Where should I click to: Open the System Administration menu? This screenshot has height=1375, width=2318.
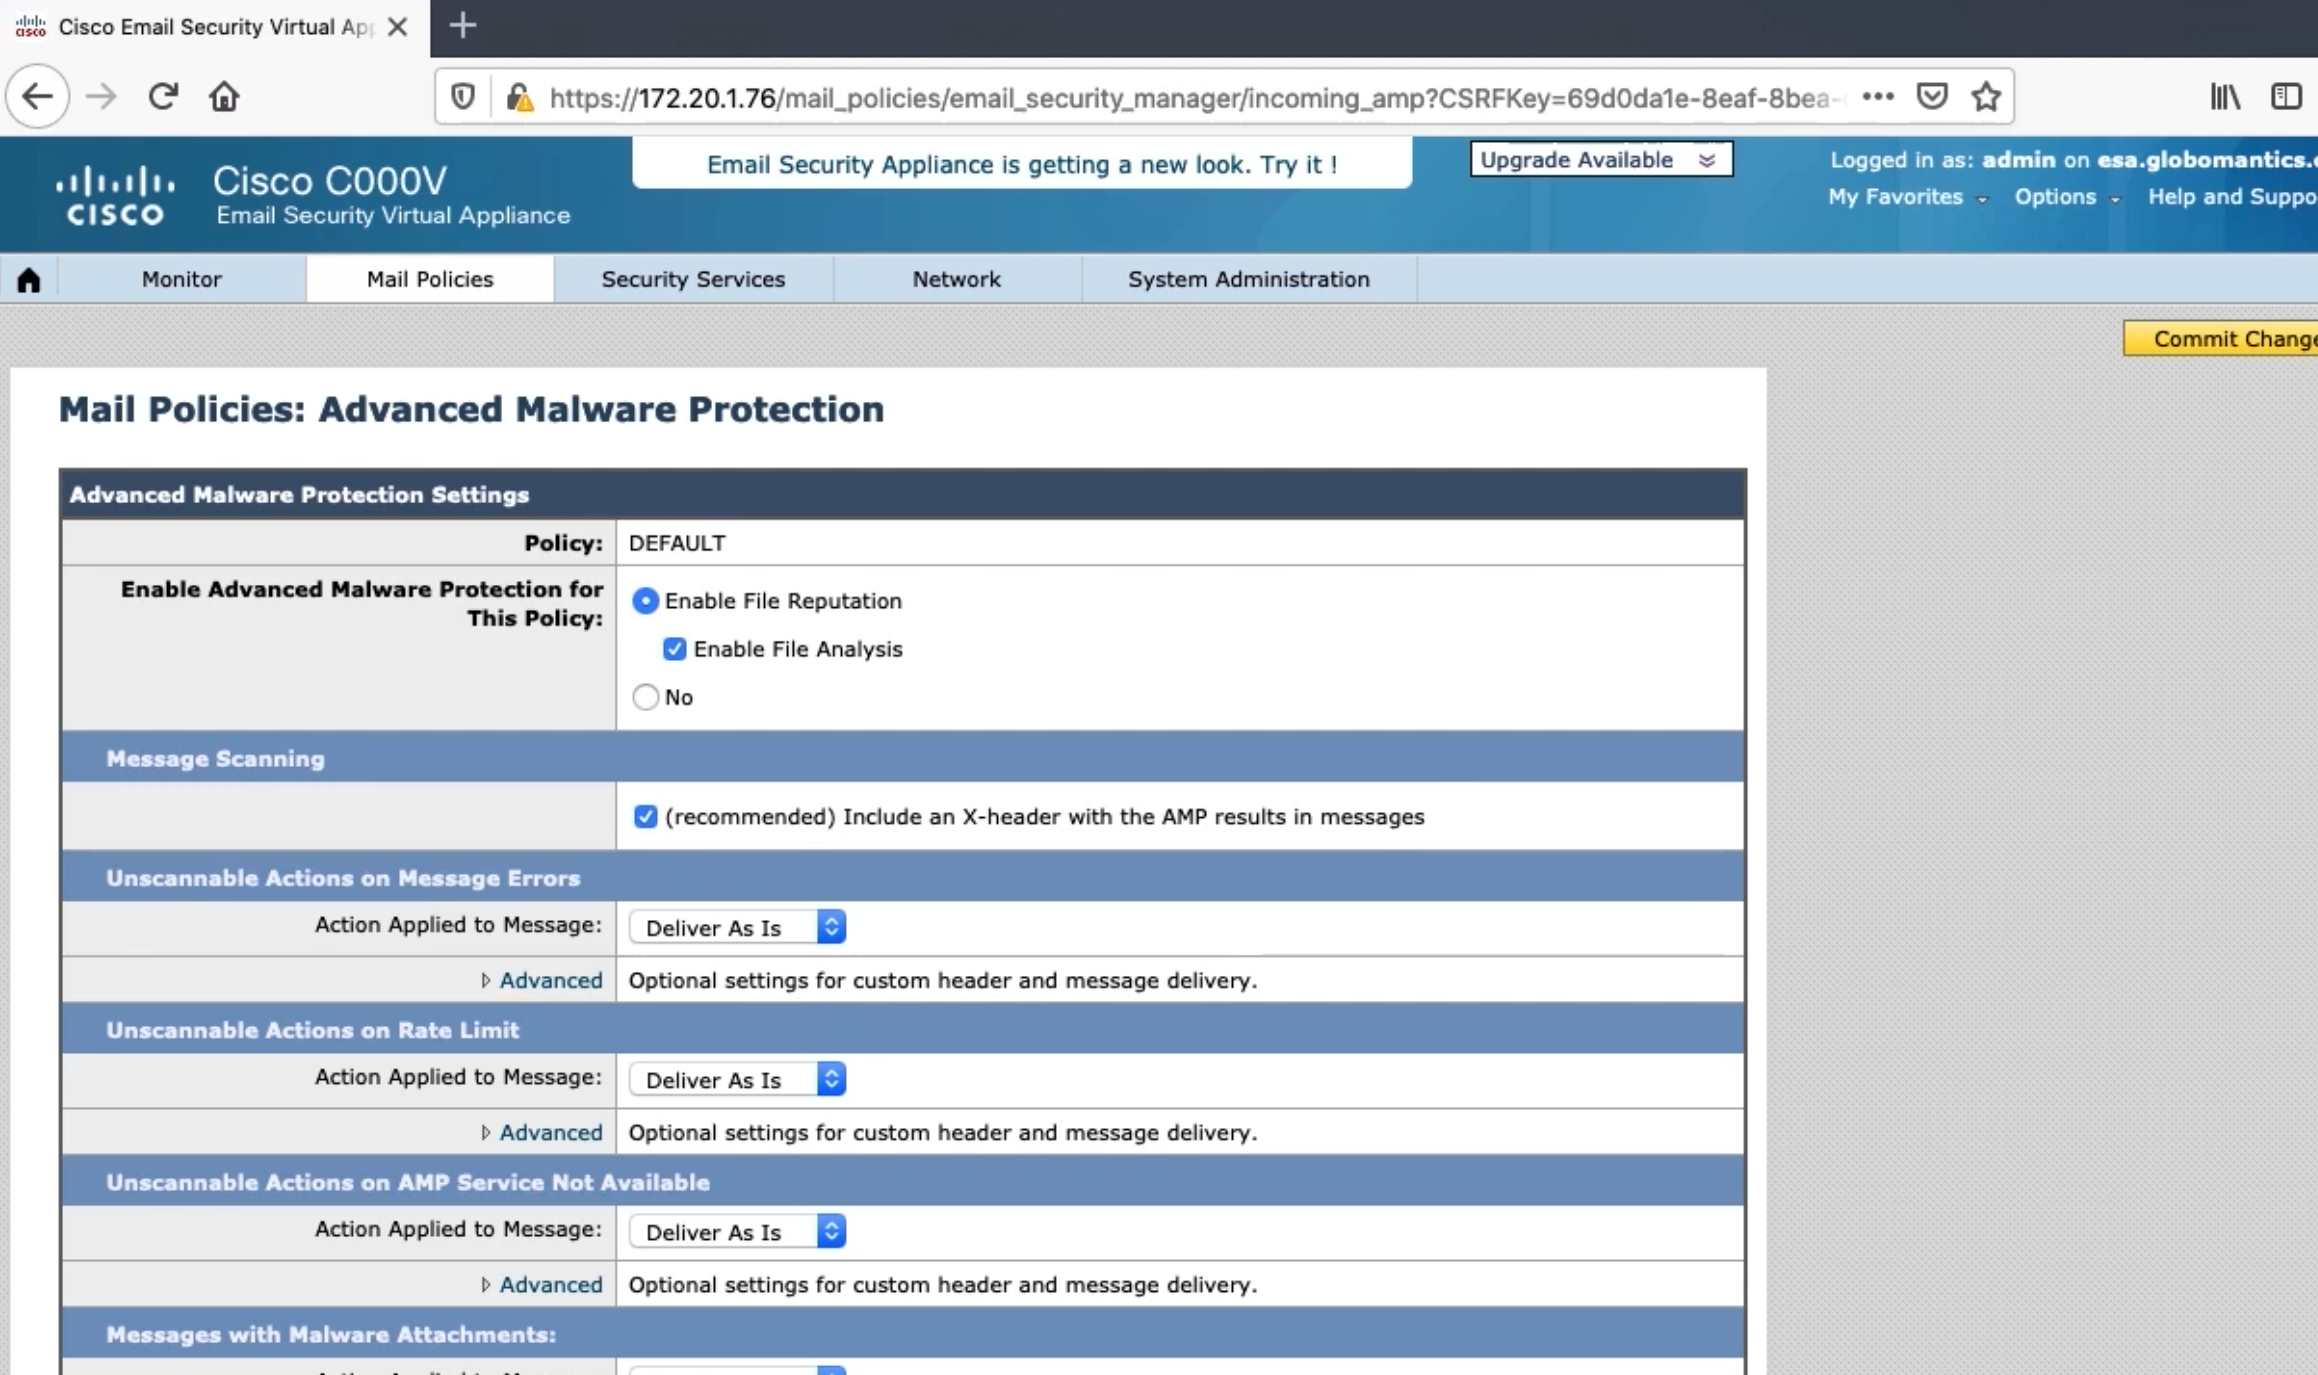1249,279
